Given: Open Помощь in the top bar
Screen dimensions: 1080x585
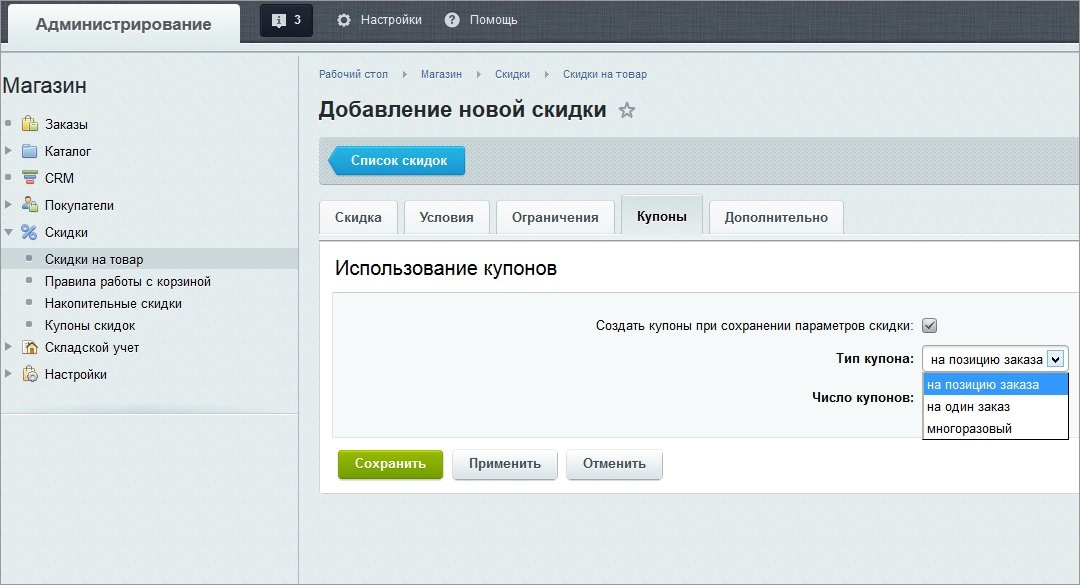Looking at the screenshot, I should click(x=493, y=20).
